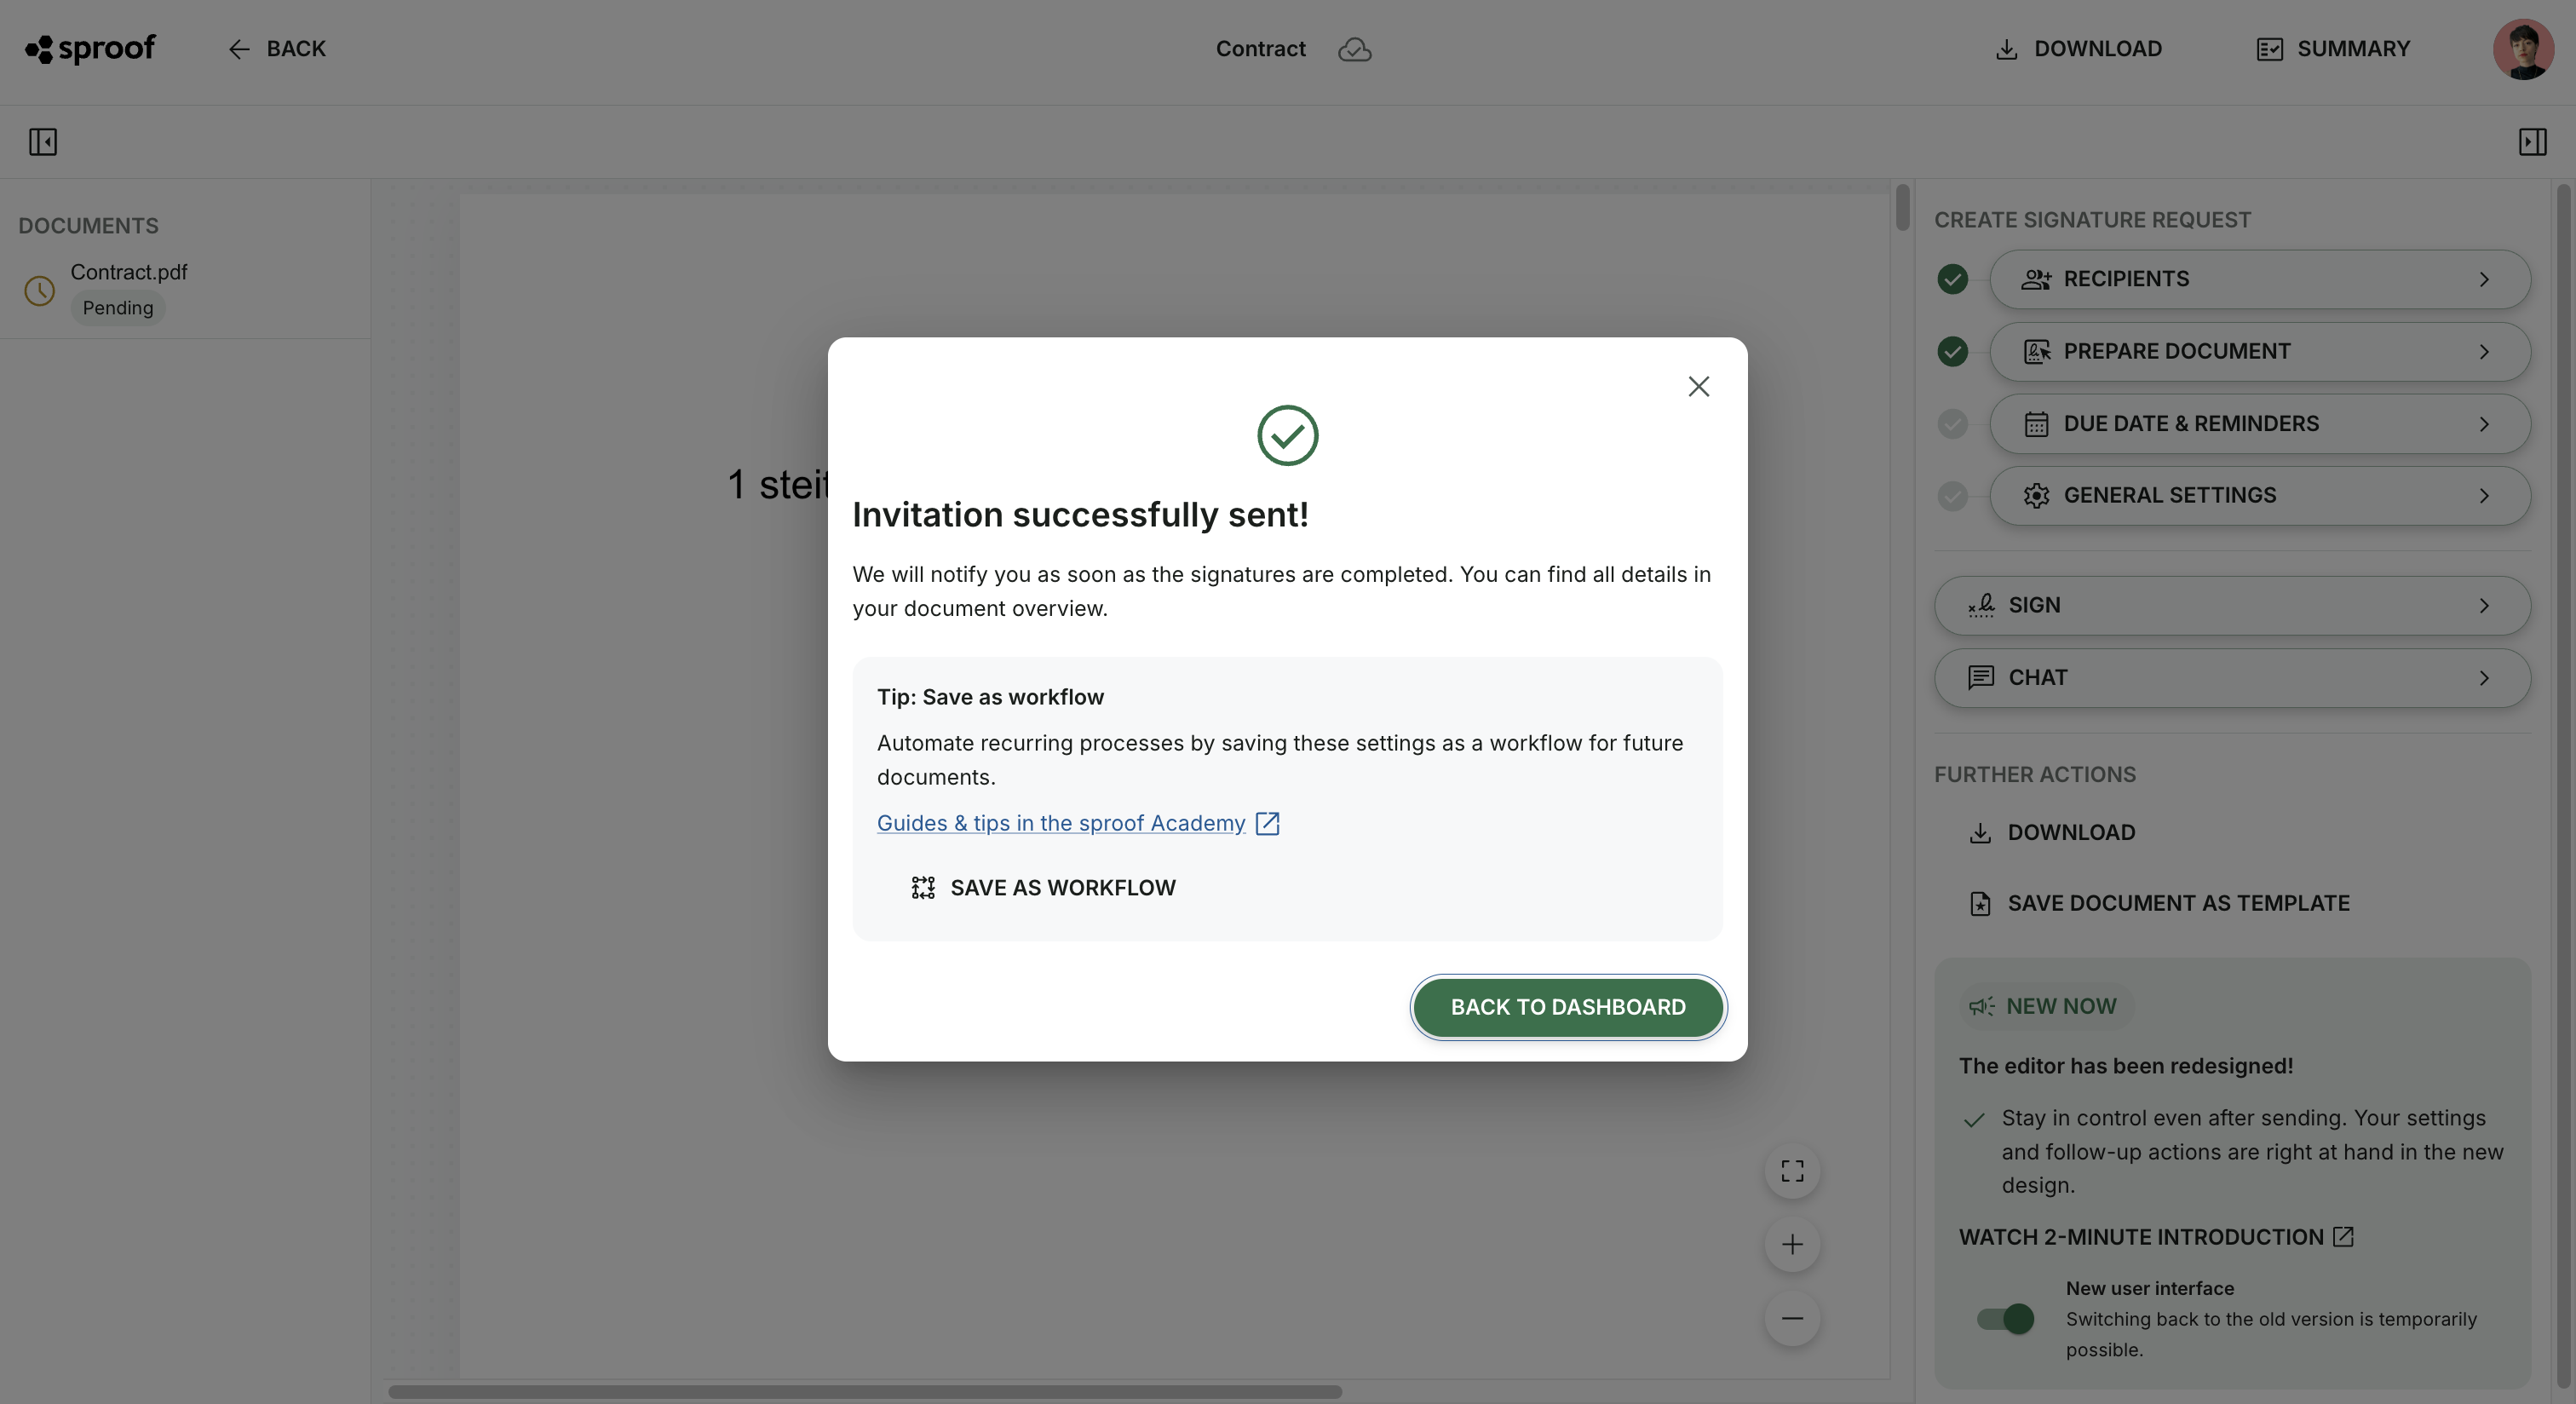Click the recipients people icon
This screenshot has height=1404, width=2576.
coord(2036,279)
